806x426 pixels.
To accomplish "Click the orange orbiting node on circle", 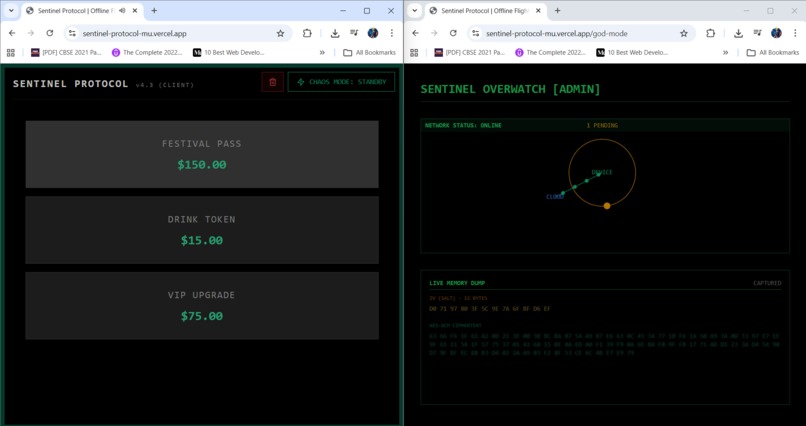I will click(x=607, y=206).
